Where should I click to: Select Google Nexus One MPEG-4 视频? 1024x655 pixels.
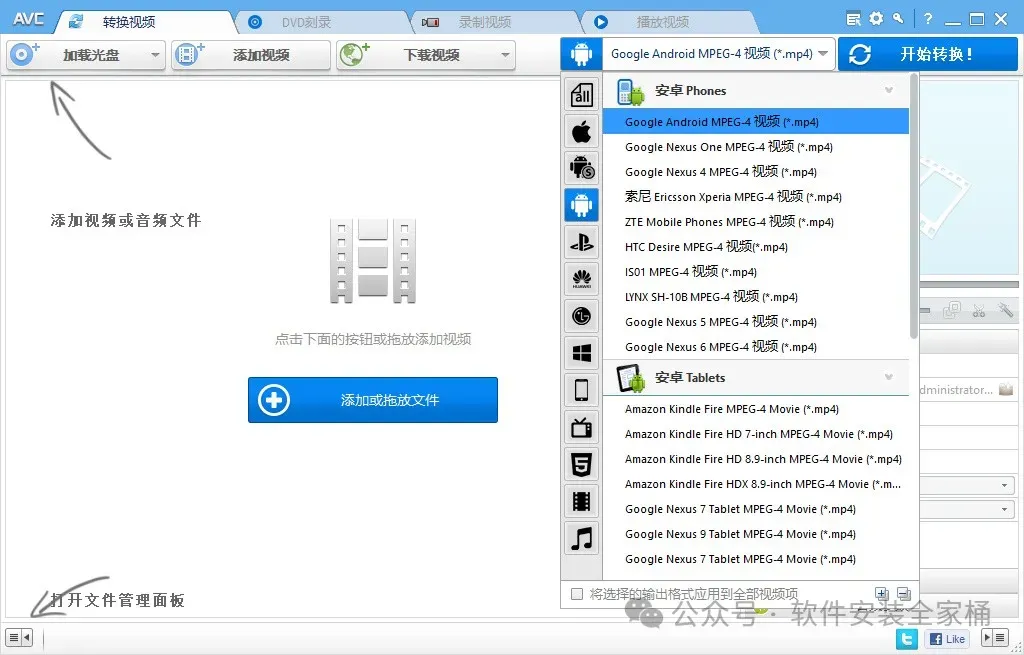tap(756, 147)
